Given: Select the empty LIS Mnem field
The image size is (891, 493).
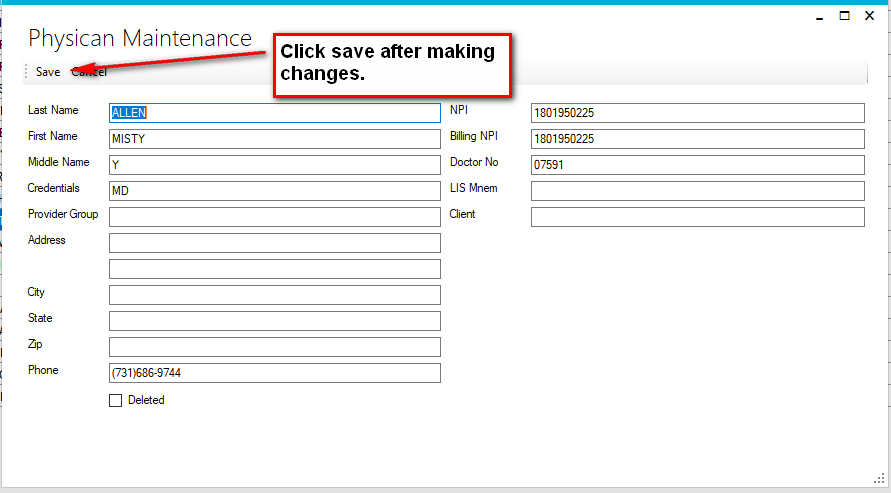Looking at the screenshot, I should tap(697, 191).
